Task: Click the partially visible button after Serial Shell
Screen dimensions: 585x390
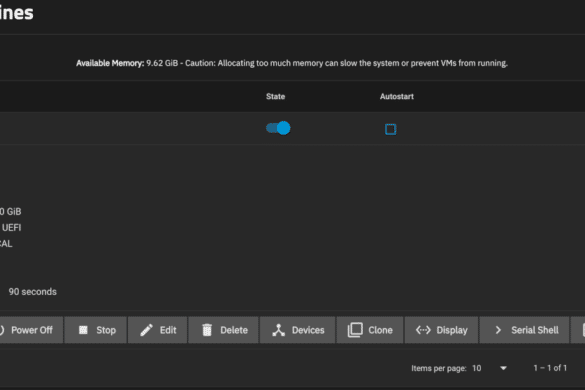Action: click(578, 330)
